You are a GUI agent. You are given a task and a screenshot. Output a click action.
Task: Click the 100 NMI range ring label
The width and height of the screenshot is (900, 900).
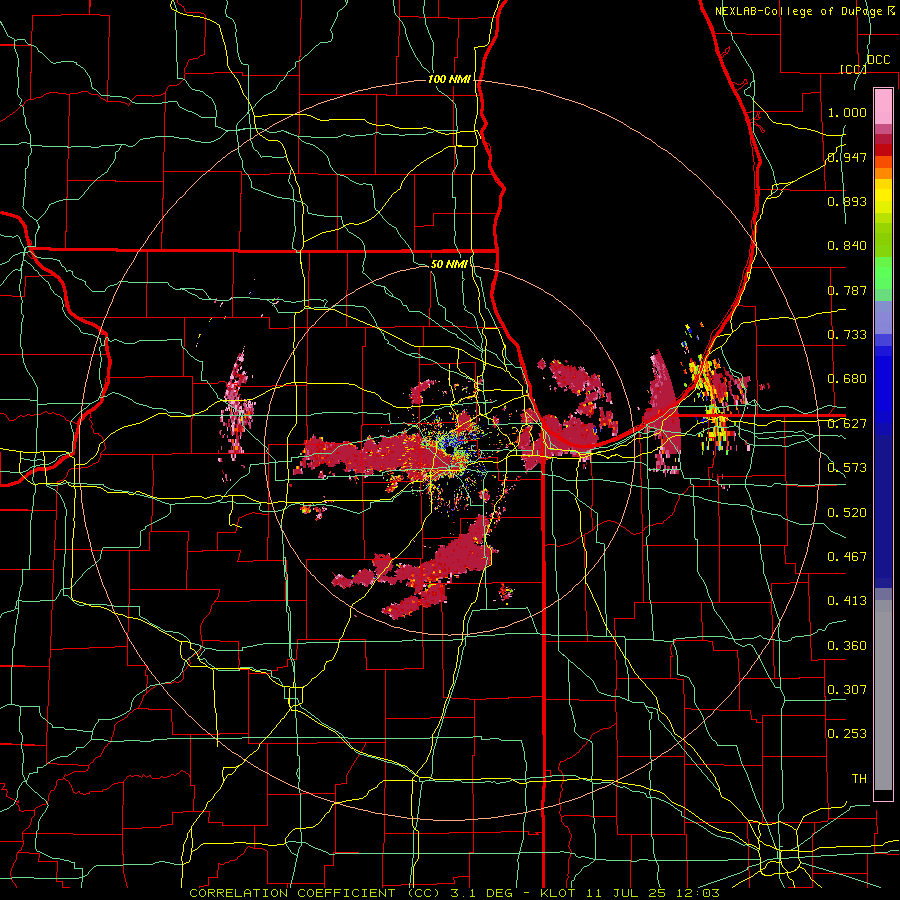tap(449, 79)
